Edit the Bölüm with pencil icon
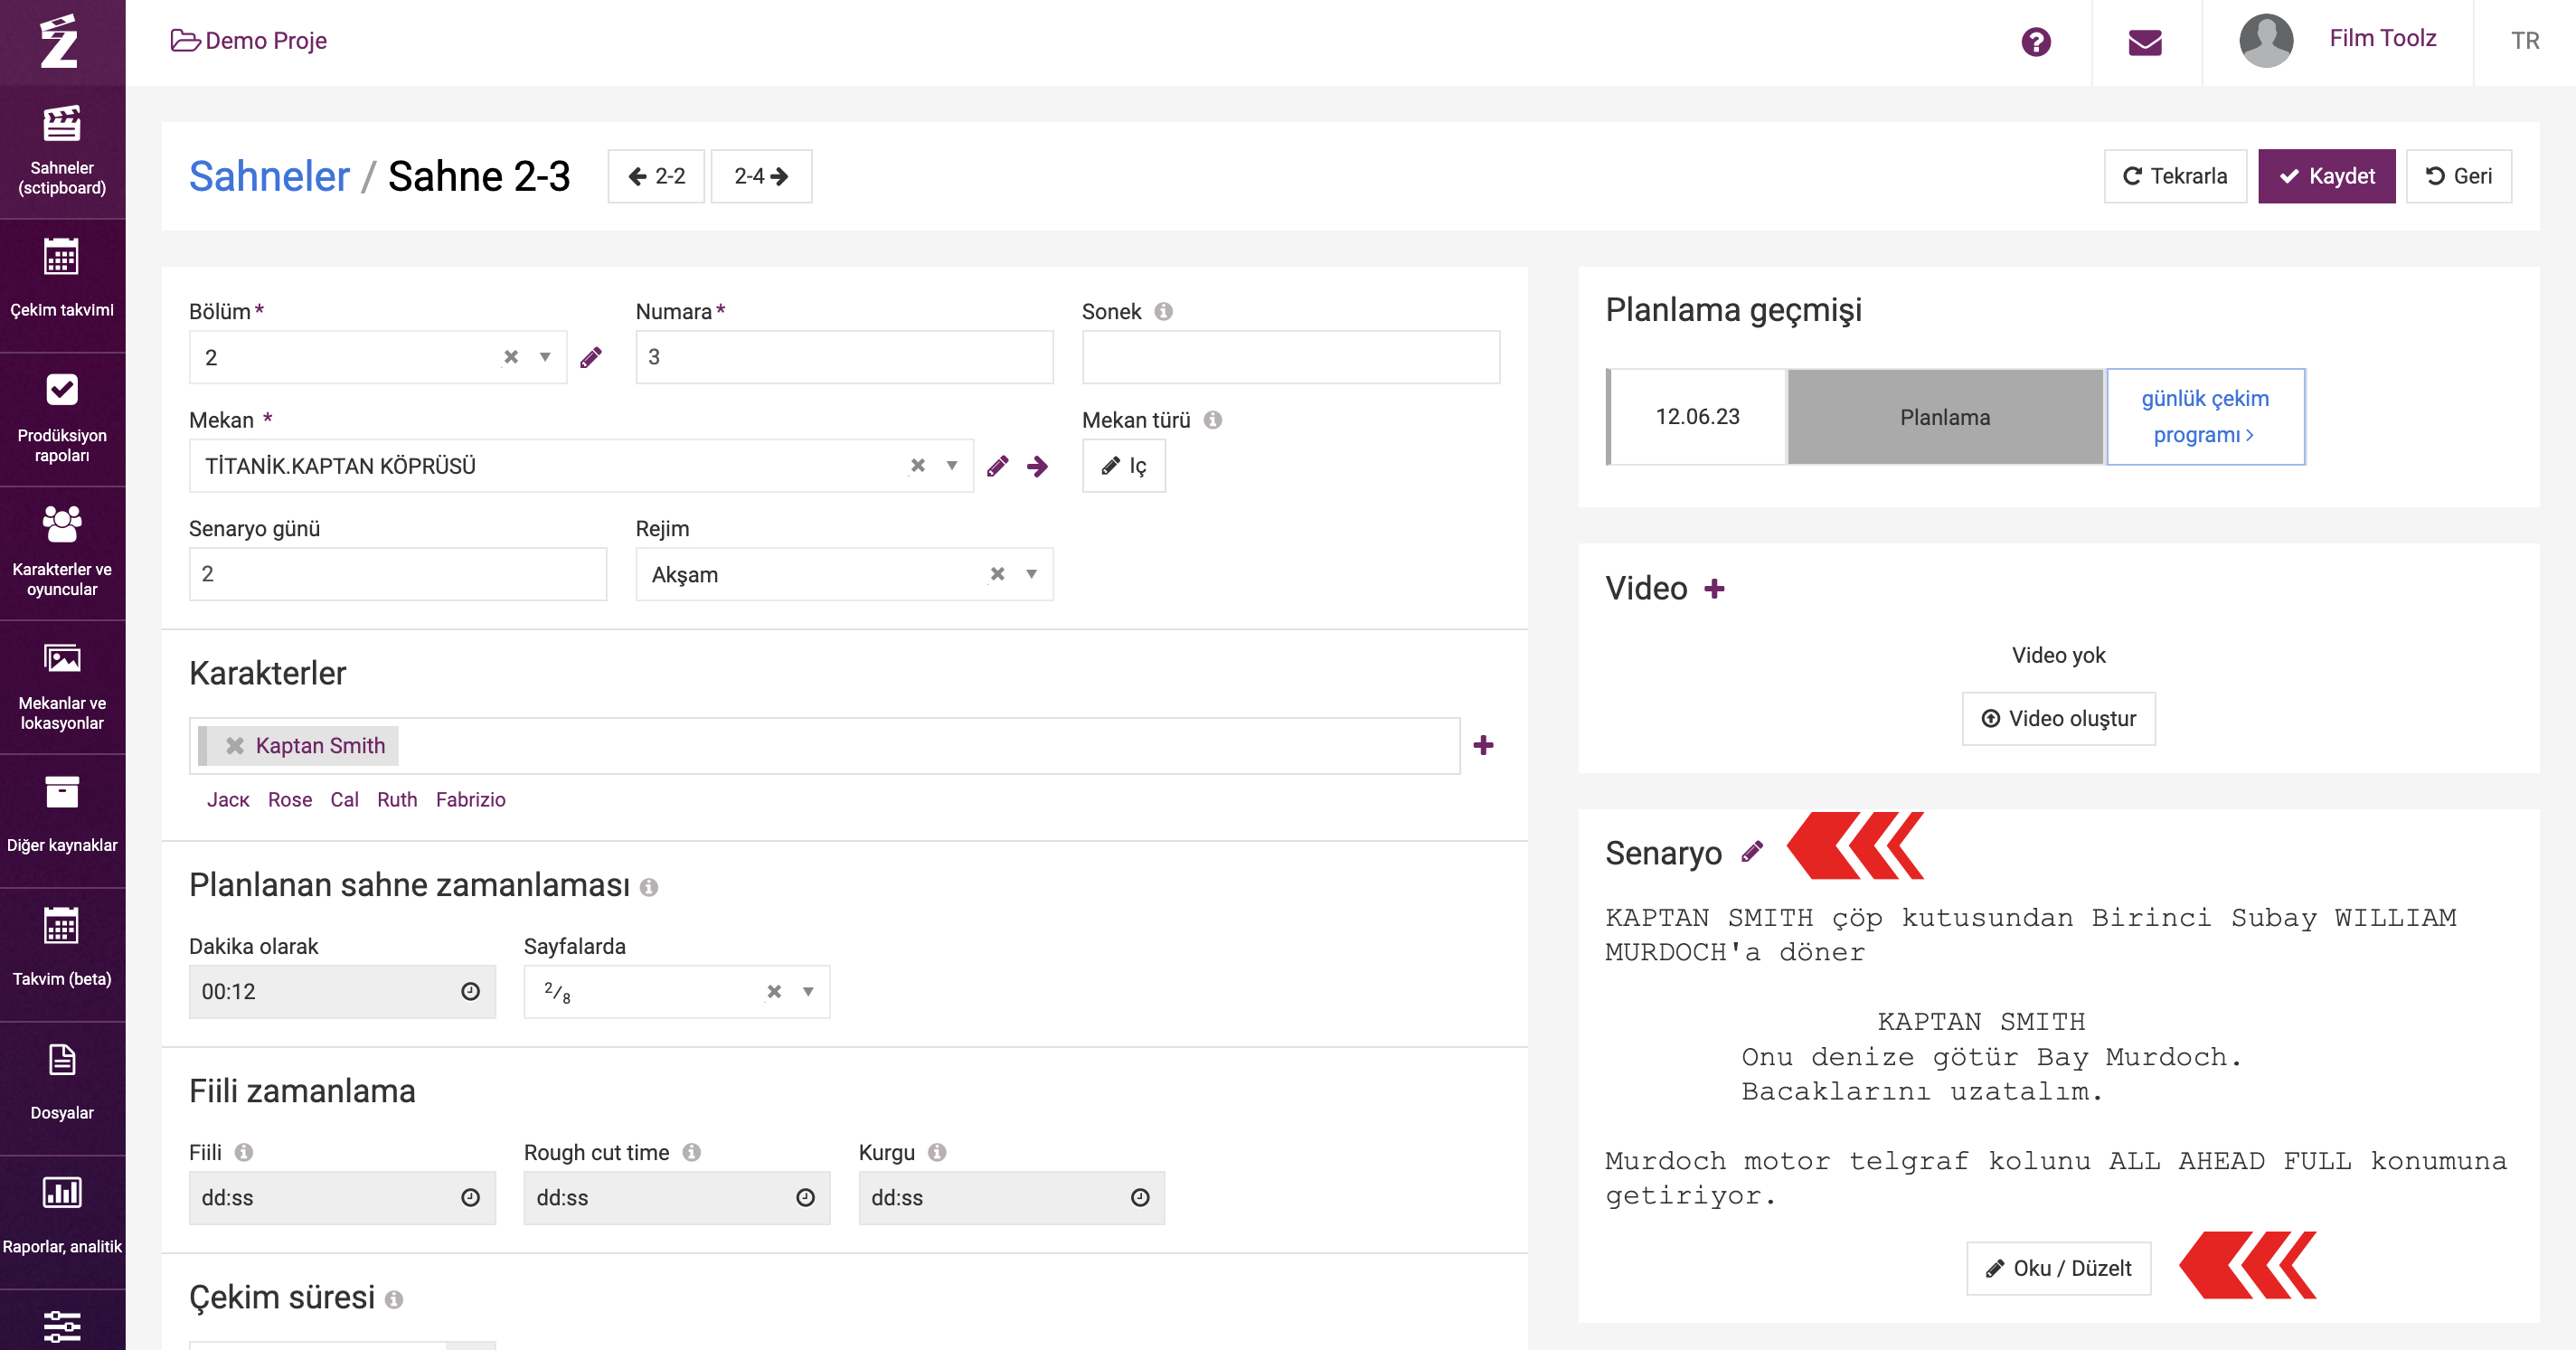 point(591,357)
